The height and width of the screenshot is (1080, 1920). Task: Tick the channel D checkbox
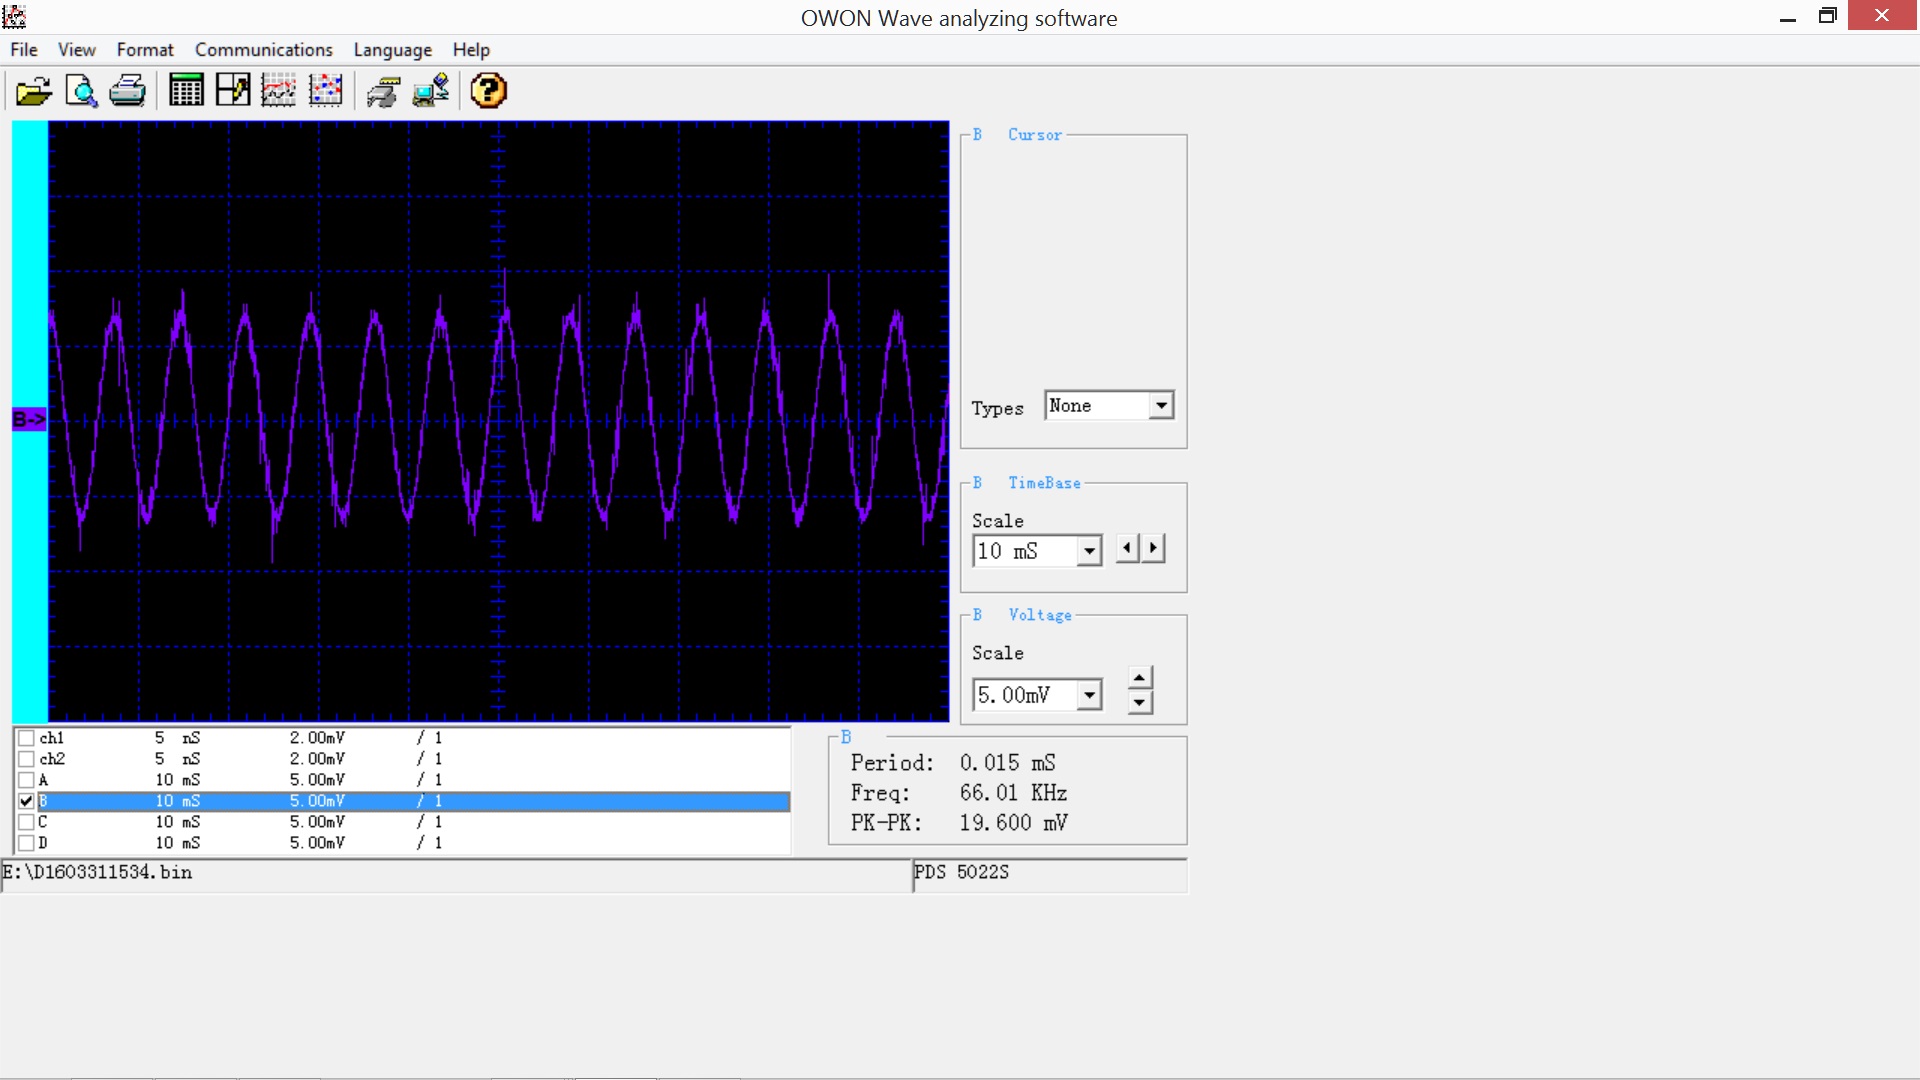coord(27,843)
